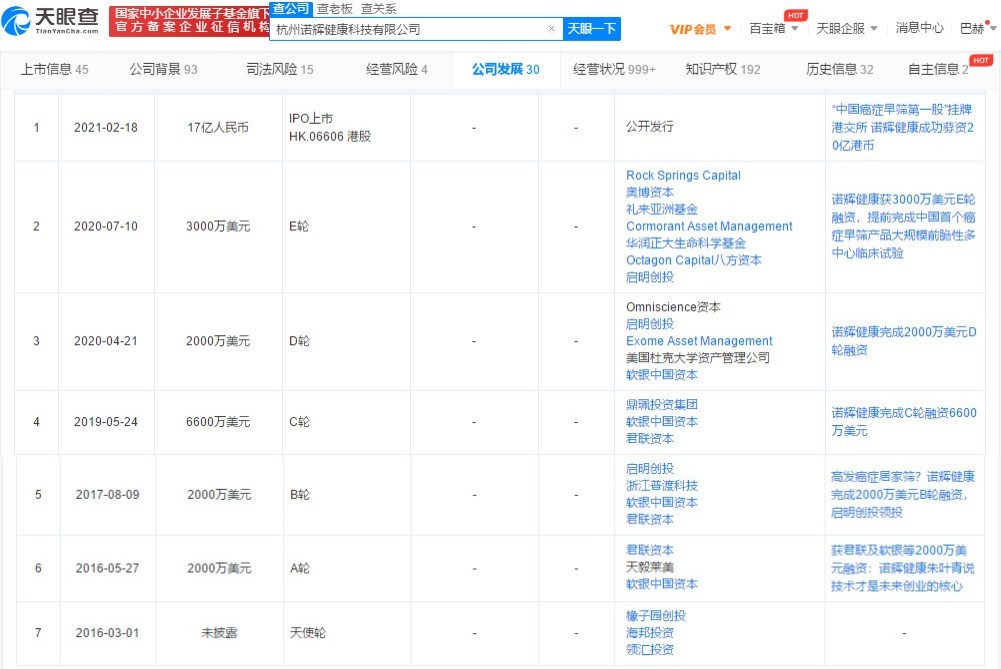Click the national SME fund banner
The height and width of the screenshot is (669, 1001).
(x=189, y=20)
